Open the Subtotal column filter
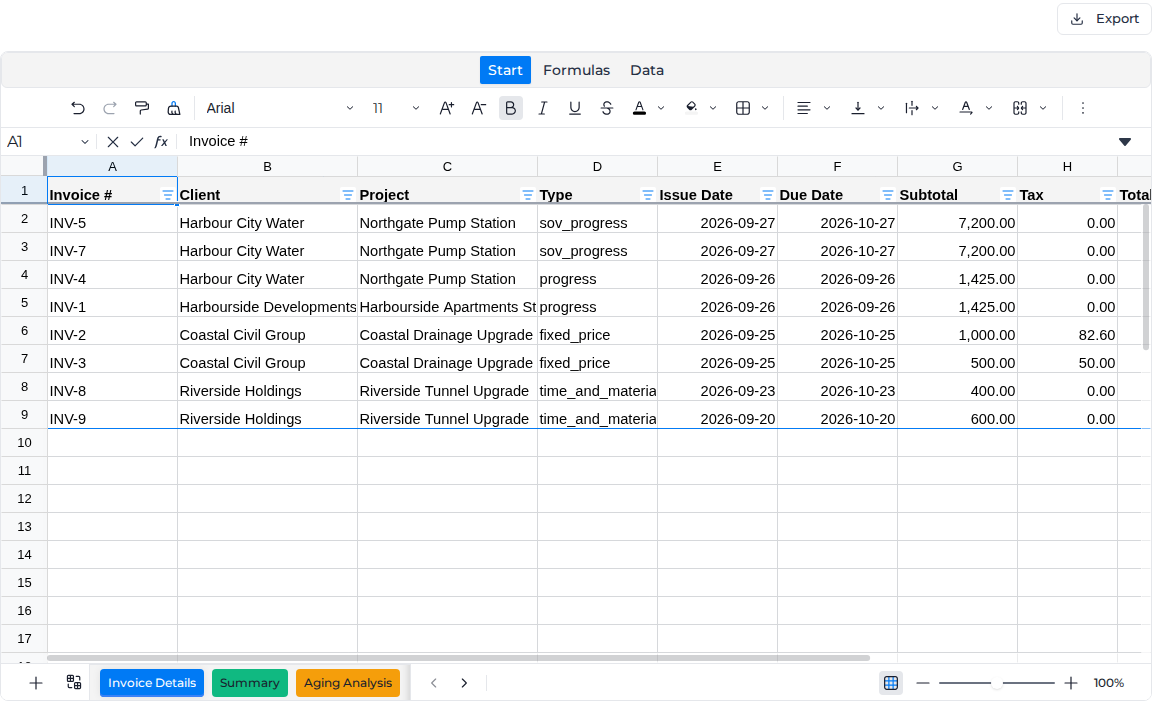Image resolution: width=1152 pixels, height=705 pixels. click(x=1008, y=195)
